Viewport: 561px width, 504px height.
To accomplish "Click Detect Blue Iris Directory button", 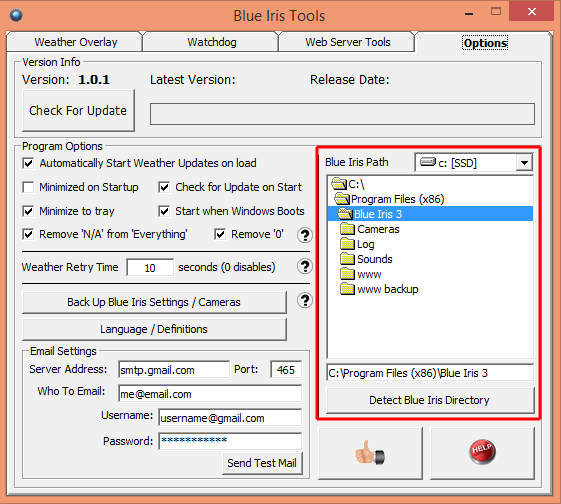I will click(430, 400).
